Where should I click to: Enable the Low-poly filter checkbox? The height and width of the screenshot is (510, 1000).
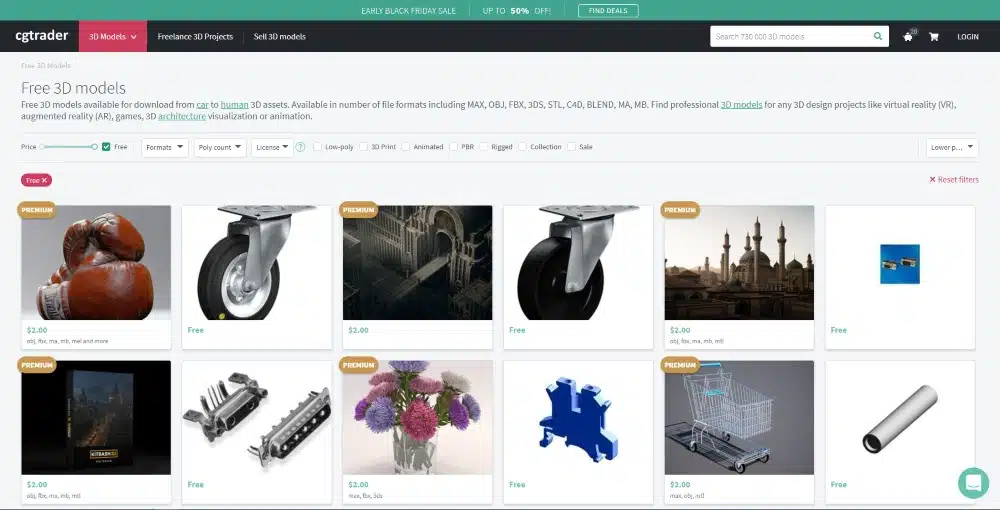[317, 147]
